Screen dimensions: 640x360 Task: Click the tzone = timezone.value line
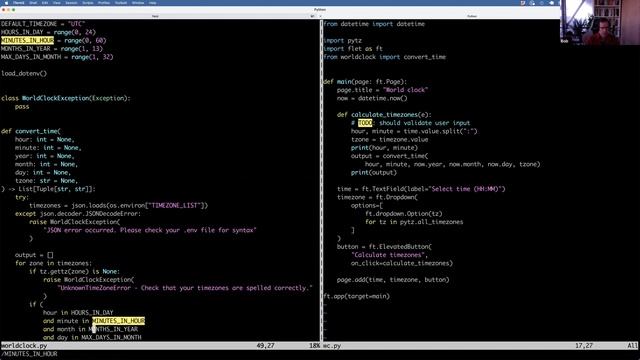tap(389, 140)
